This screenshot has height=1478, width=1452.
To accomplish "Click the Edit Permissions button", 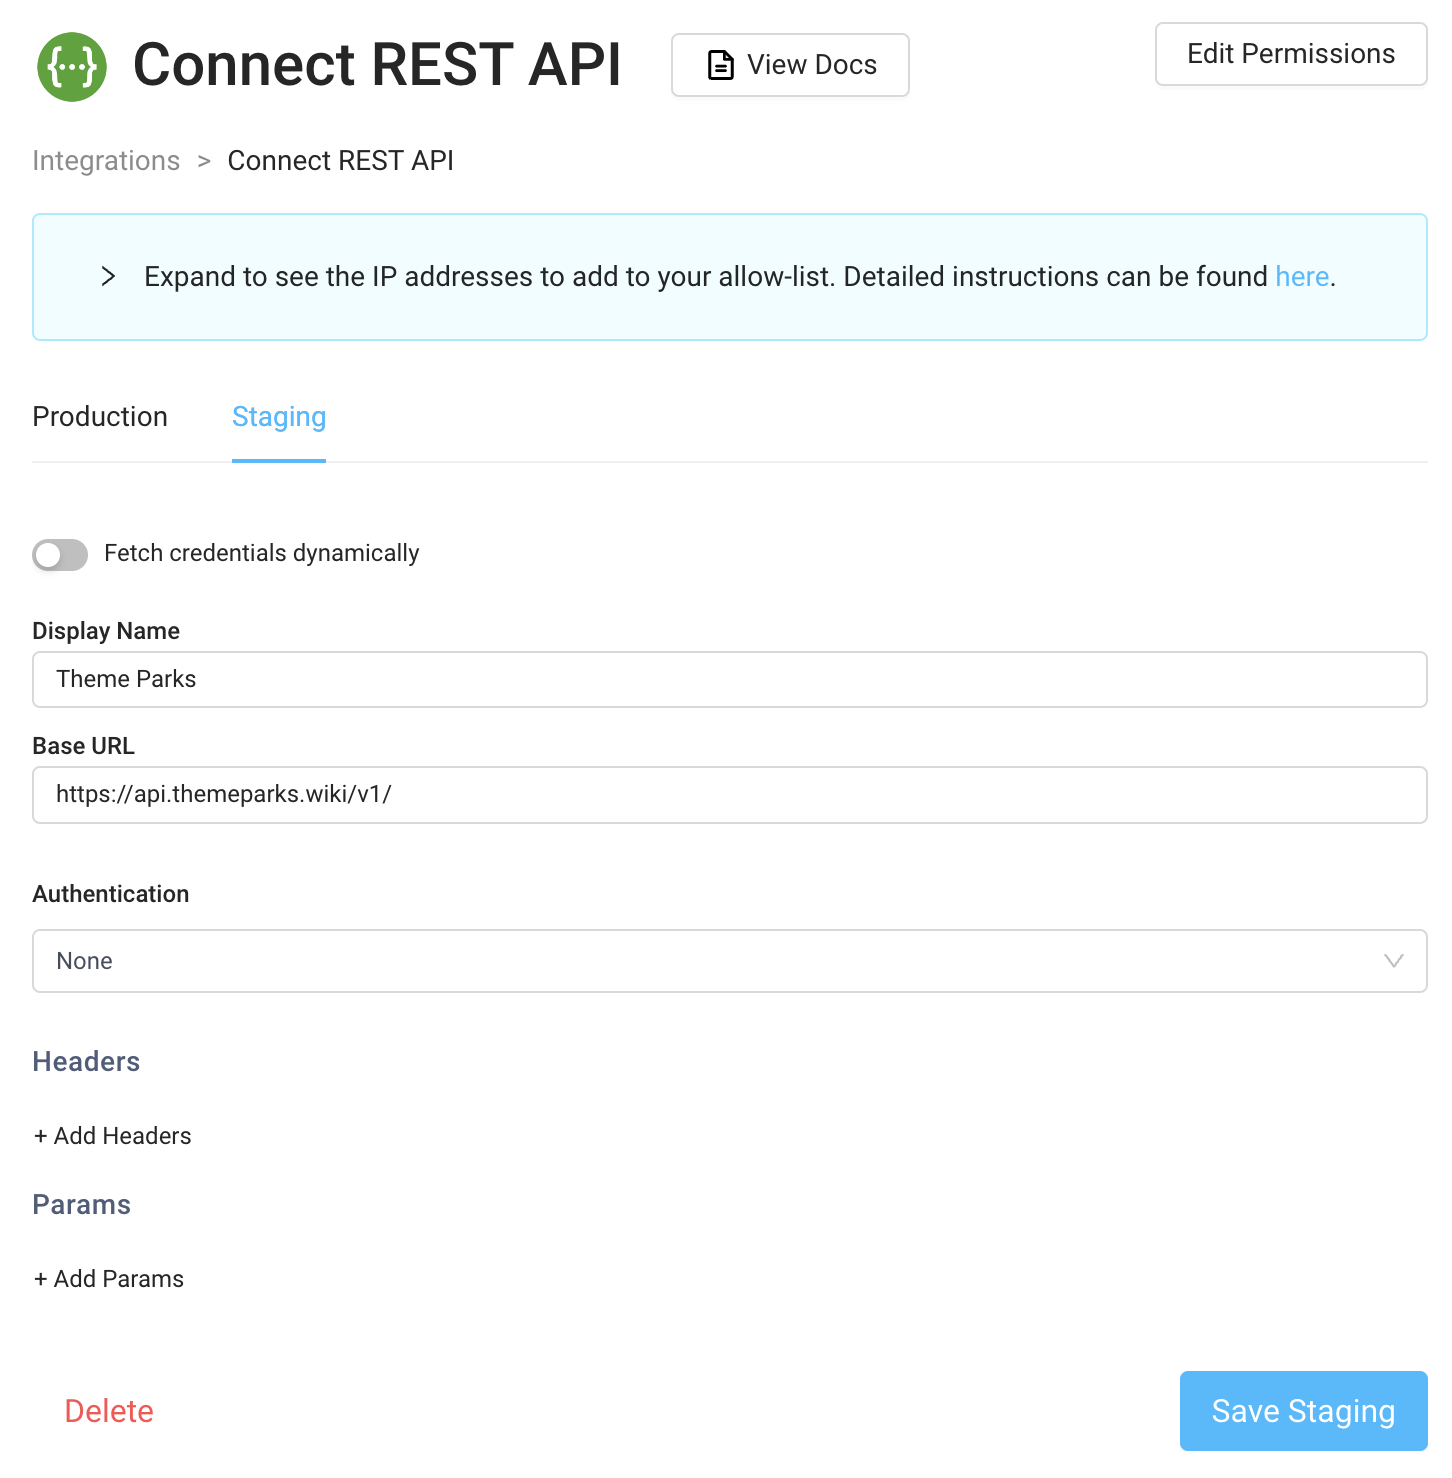I will [1290, 54].
